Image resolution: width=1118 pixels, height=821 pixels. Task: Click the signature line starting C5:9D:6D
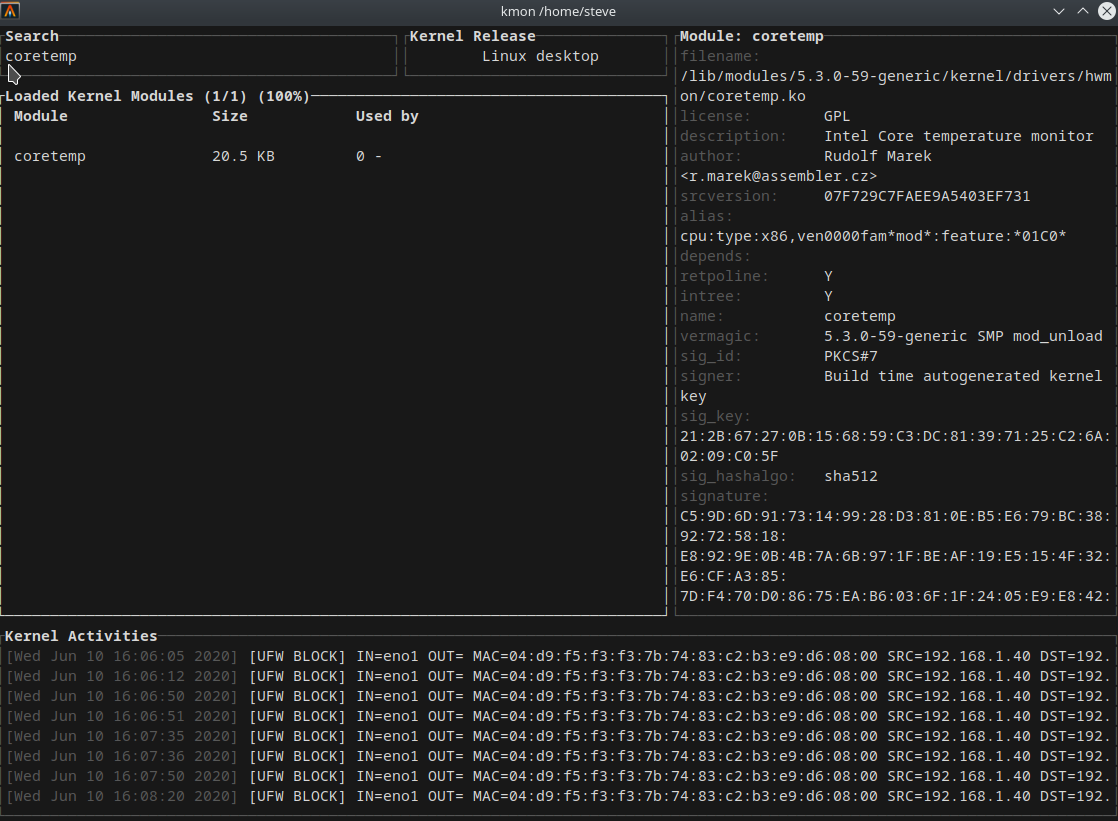[896, 516]
